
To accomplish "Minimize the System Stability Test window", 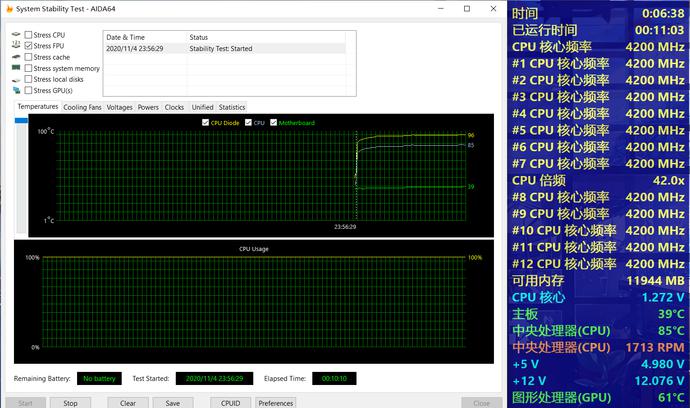I will (440, 9).
